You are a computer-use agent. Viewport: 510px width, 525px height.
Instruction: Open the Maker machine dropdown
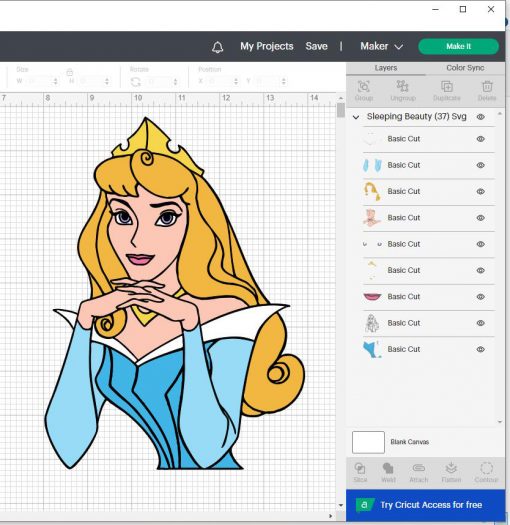(x=381, y=46)
